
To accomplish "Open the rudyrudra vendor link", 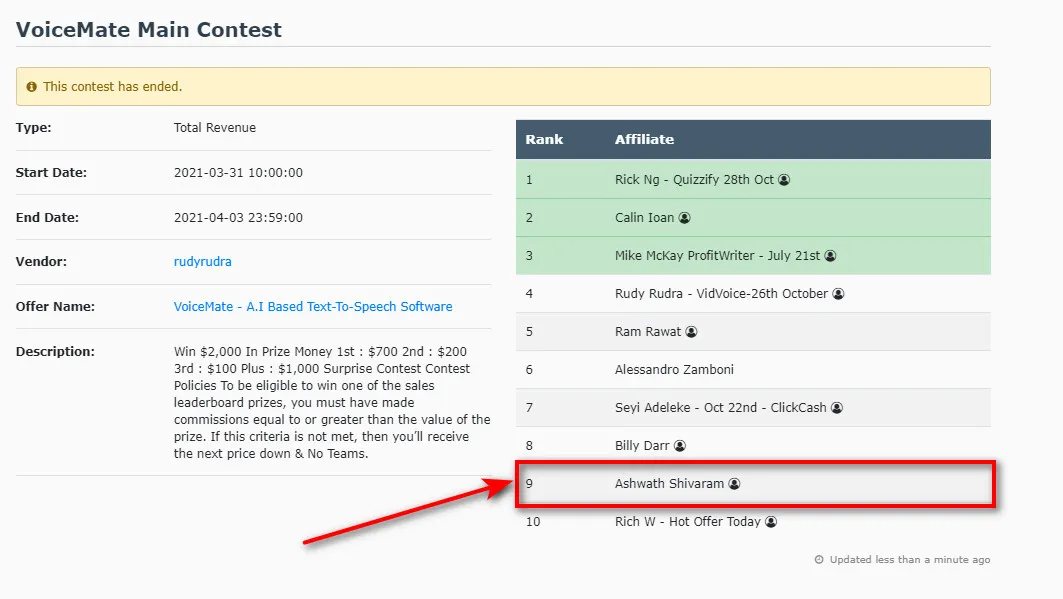I will coord(203,262).
